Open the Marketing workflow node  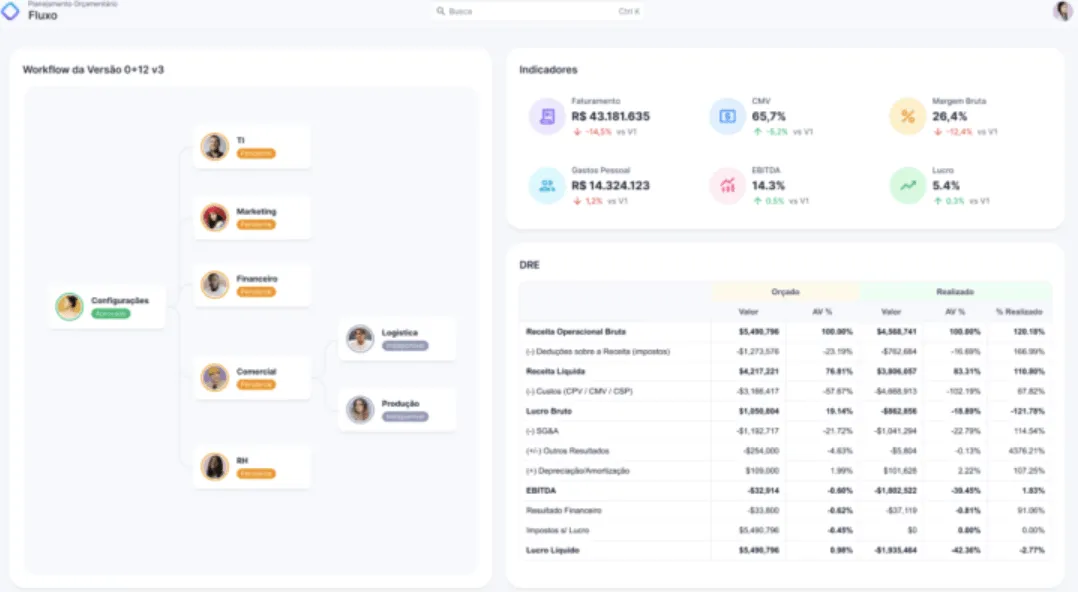click(x=252, y=217)
